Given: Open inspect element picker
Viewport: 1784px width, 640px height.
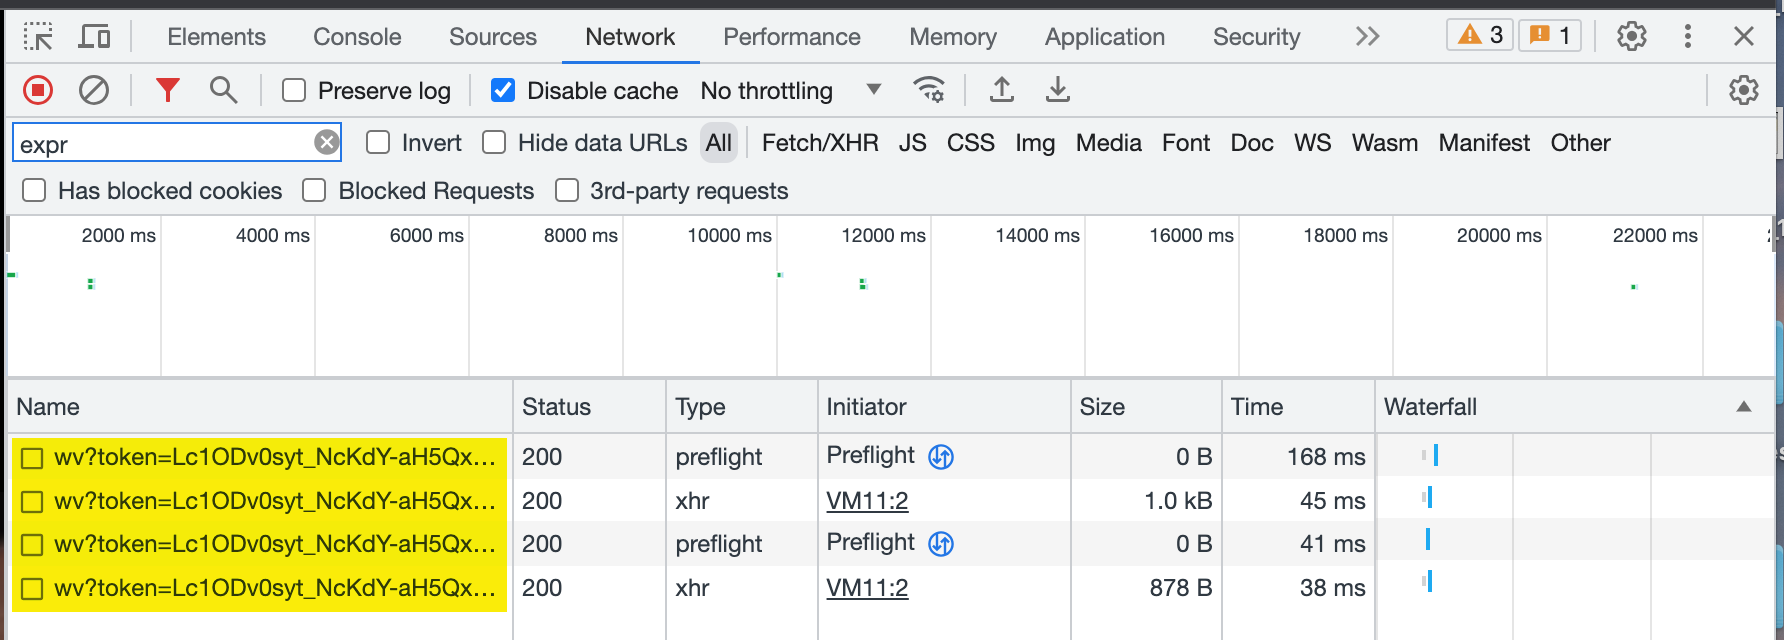Looking at the screenshot, I should (x=38, y=37).
